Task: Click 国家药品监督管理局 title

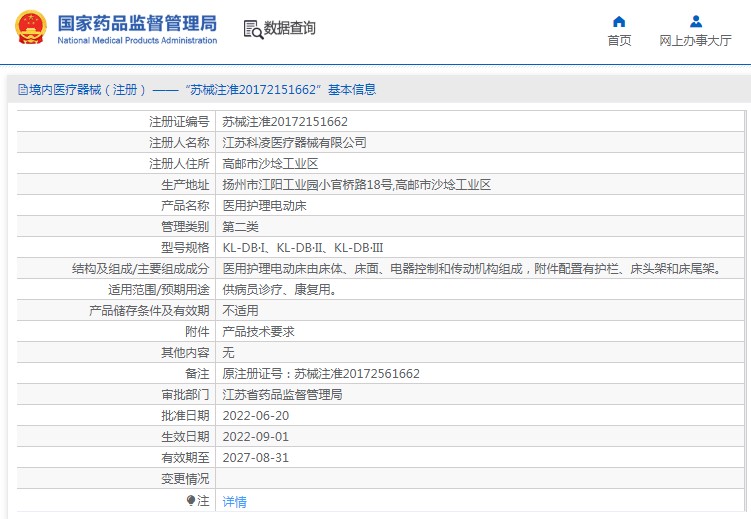Action: coord(137,23)
